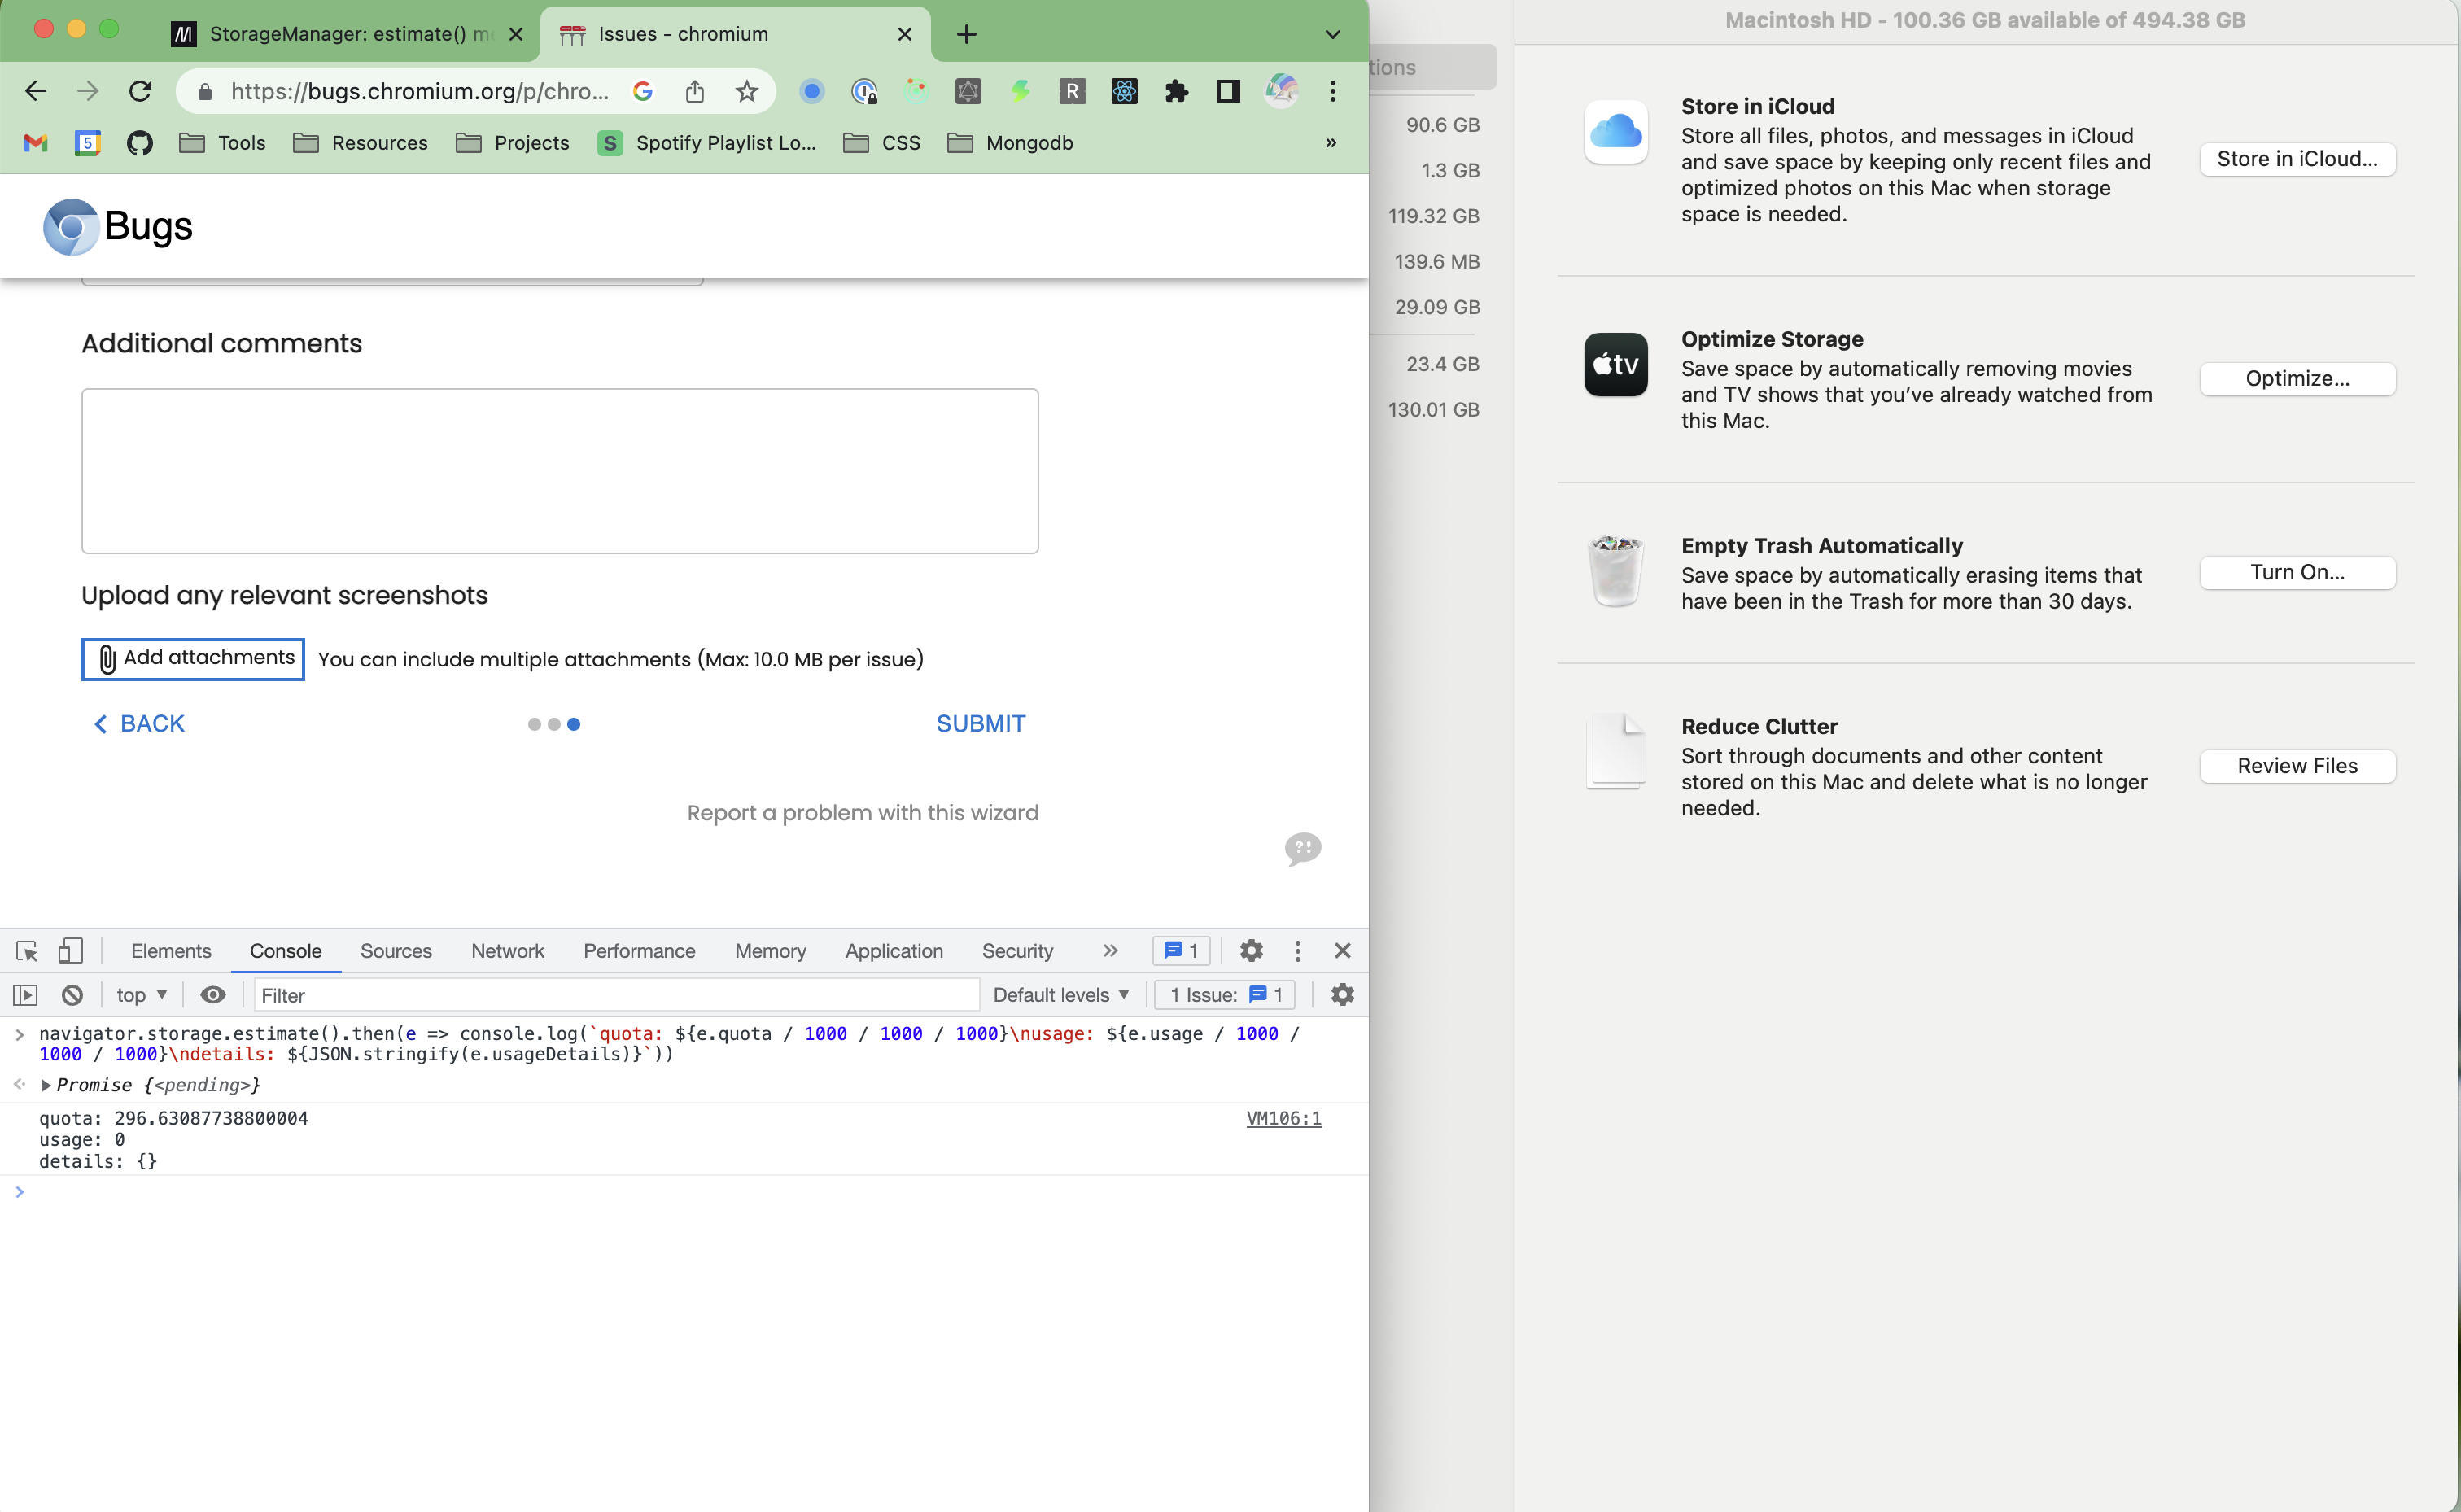Click the R extension icon in toolbar

pyautogui.click(x=1072, y=92)
